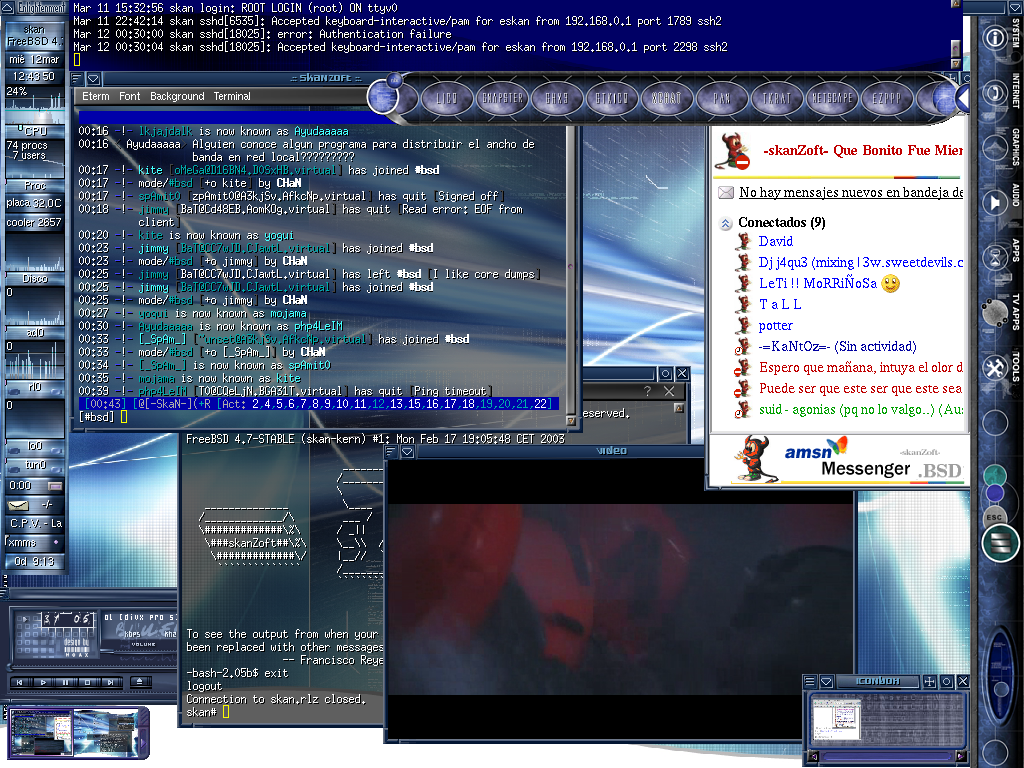Select contact Dj j4qu3 in aMSN
The height and width of the screenshot is (768, 1024).
click(x=861, y=263)
